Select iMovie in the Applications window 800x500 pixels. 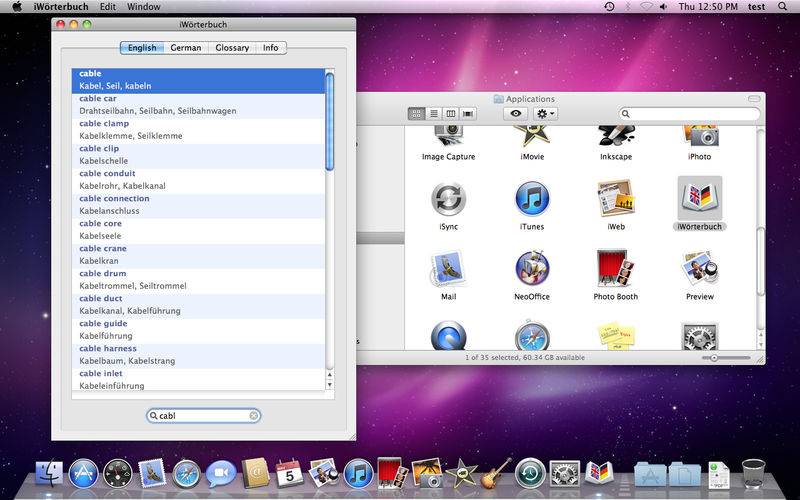[x=532, y=137]
